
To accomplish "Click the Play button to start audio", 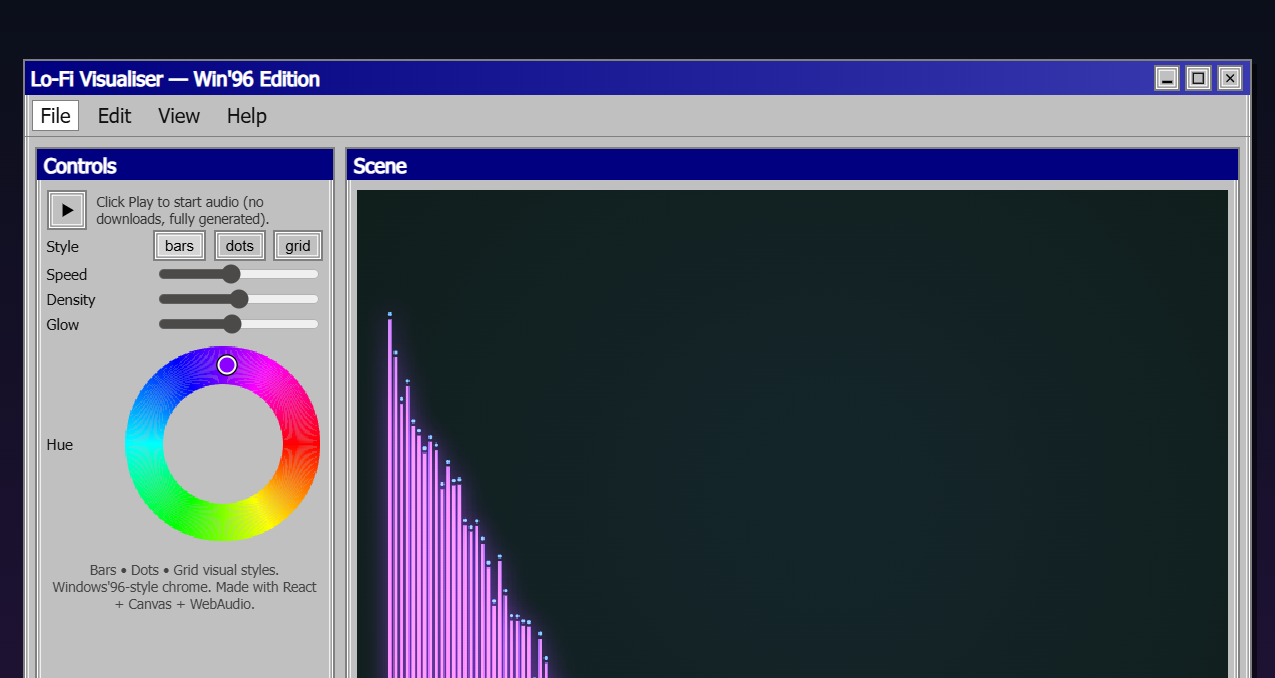I will tap(67, 210).
